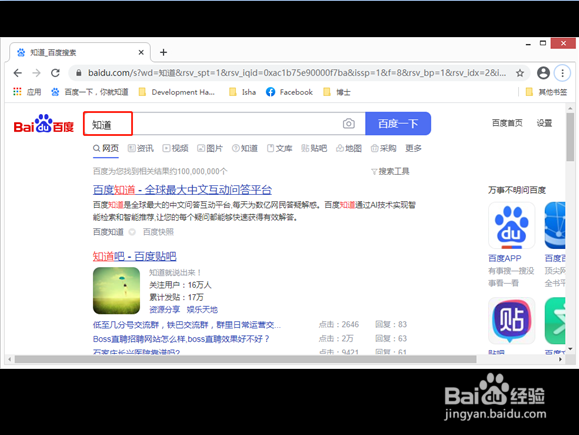Click 百度APP paw icon in sidebar
The image size is (579, 435).
(511, 226)
